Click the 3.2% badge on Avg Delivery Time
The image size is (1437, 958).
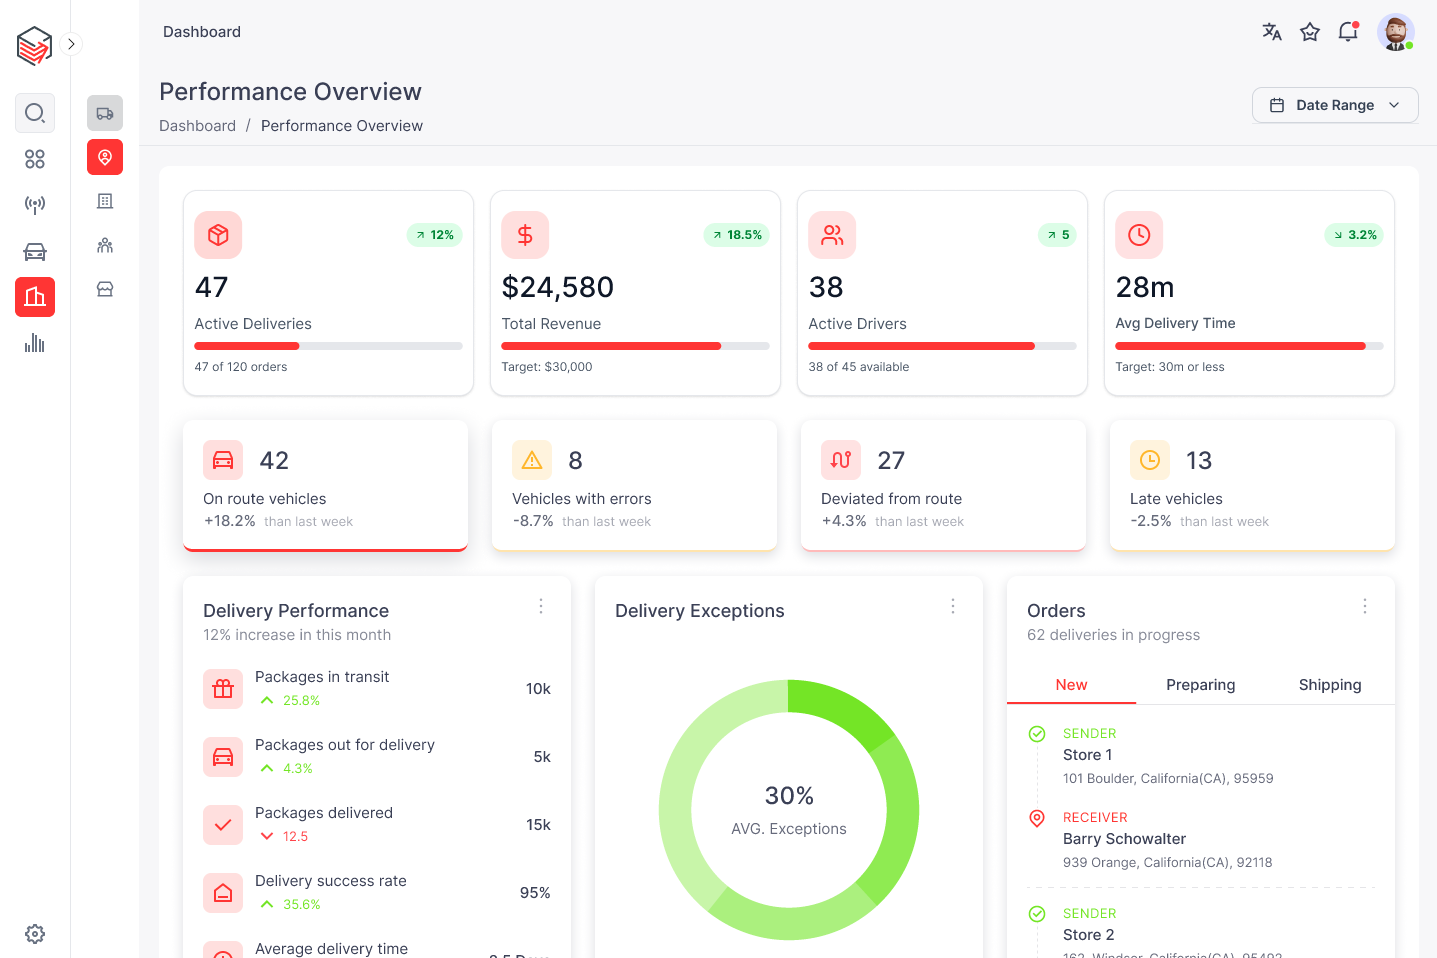pyautogui.click(x=1354, y=235)
